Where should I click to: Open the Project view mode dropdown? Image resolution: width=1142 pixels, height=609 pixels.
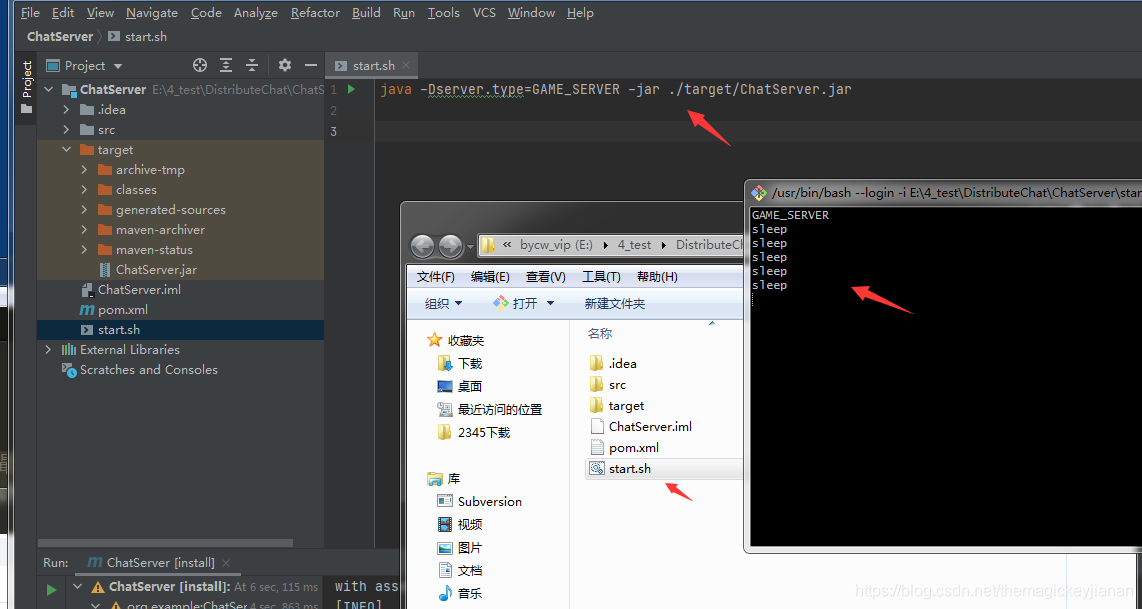click(x=118, y=65)
